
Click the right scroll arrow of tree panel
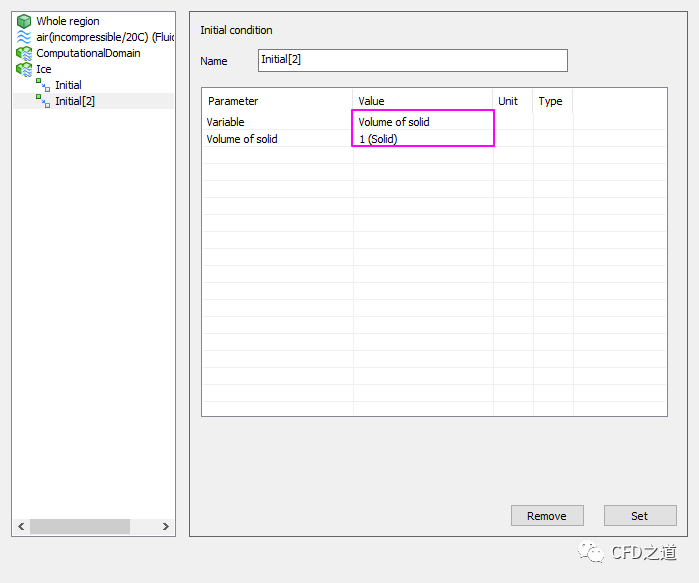click(165, 526)
